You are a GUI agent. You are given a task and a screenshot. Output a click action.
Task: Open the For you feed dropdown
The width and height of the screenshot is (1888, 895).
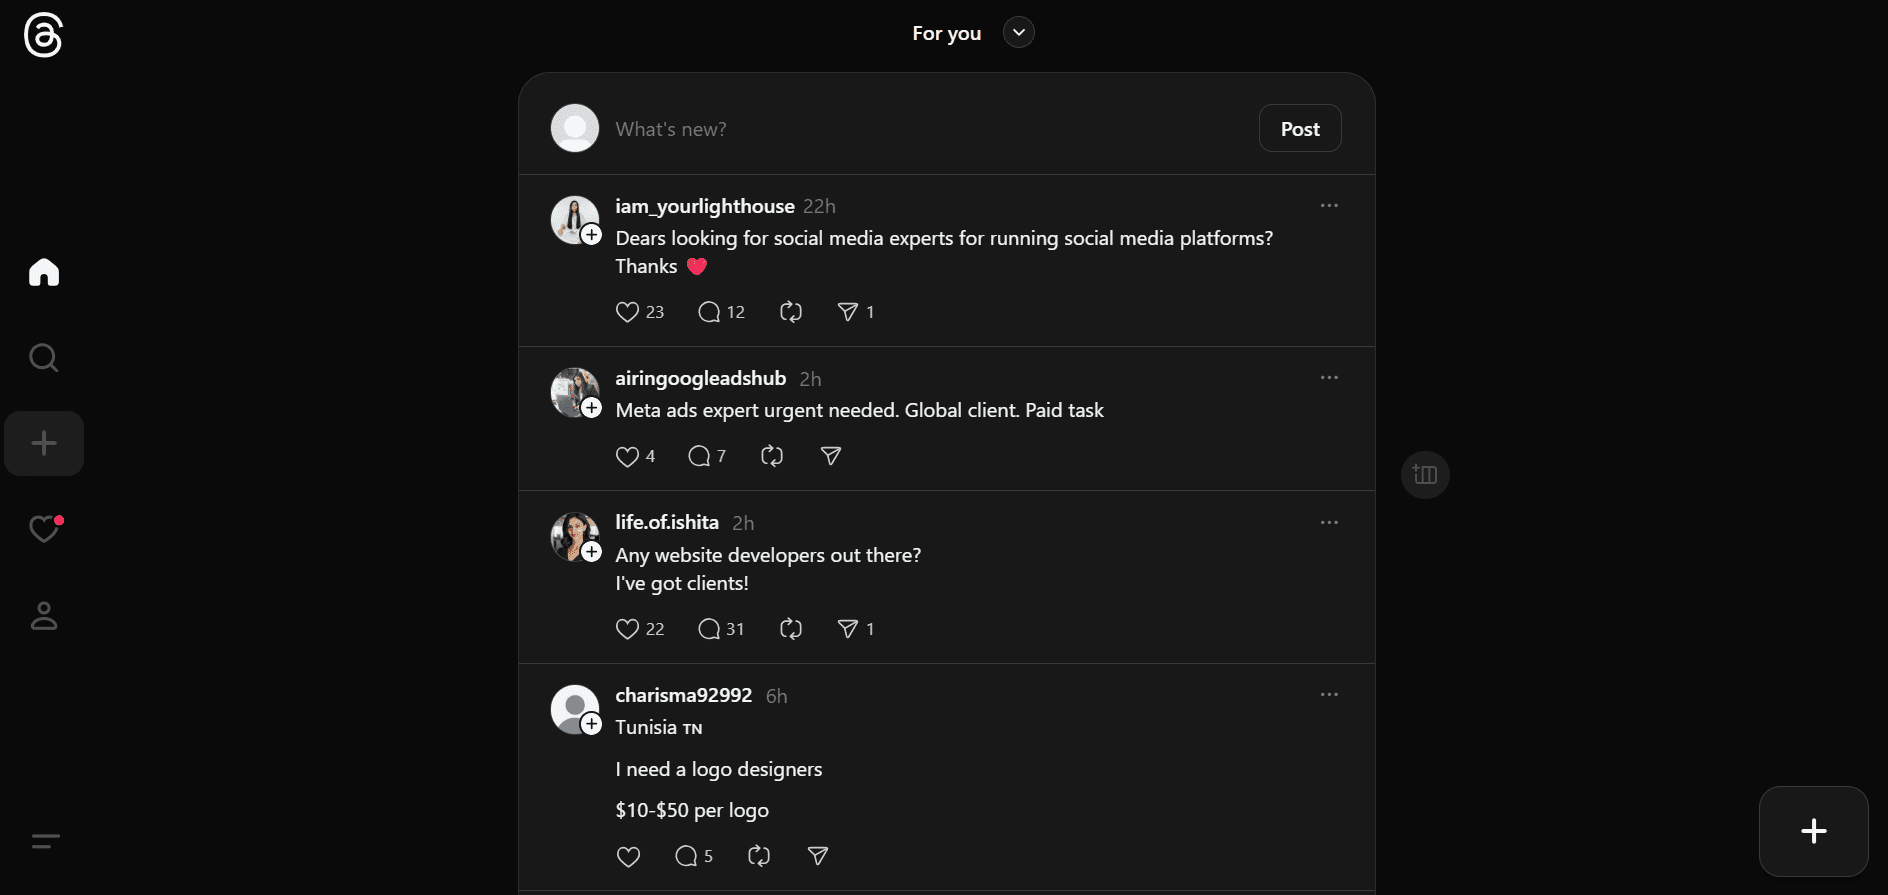pyautogui.click(x=1018, y=32)
